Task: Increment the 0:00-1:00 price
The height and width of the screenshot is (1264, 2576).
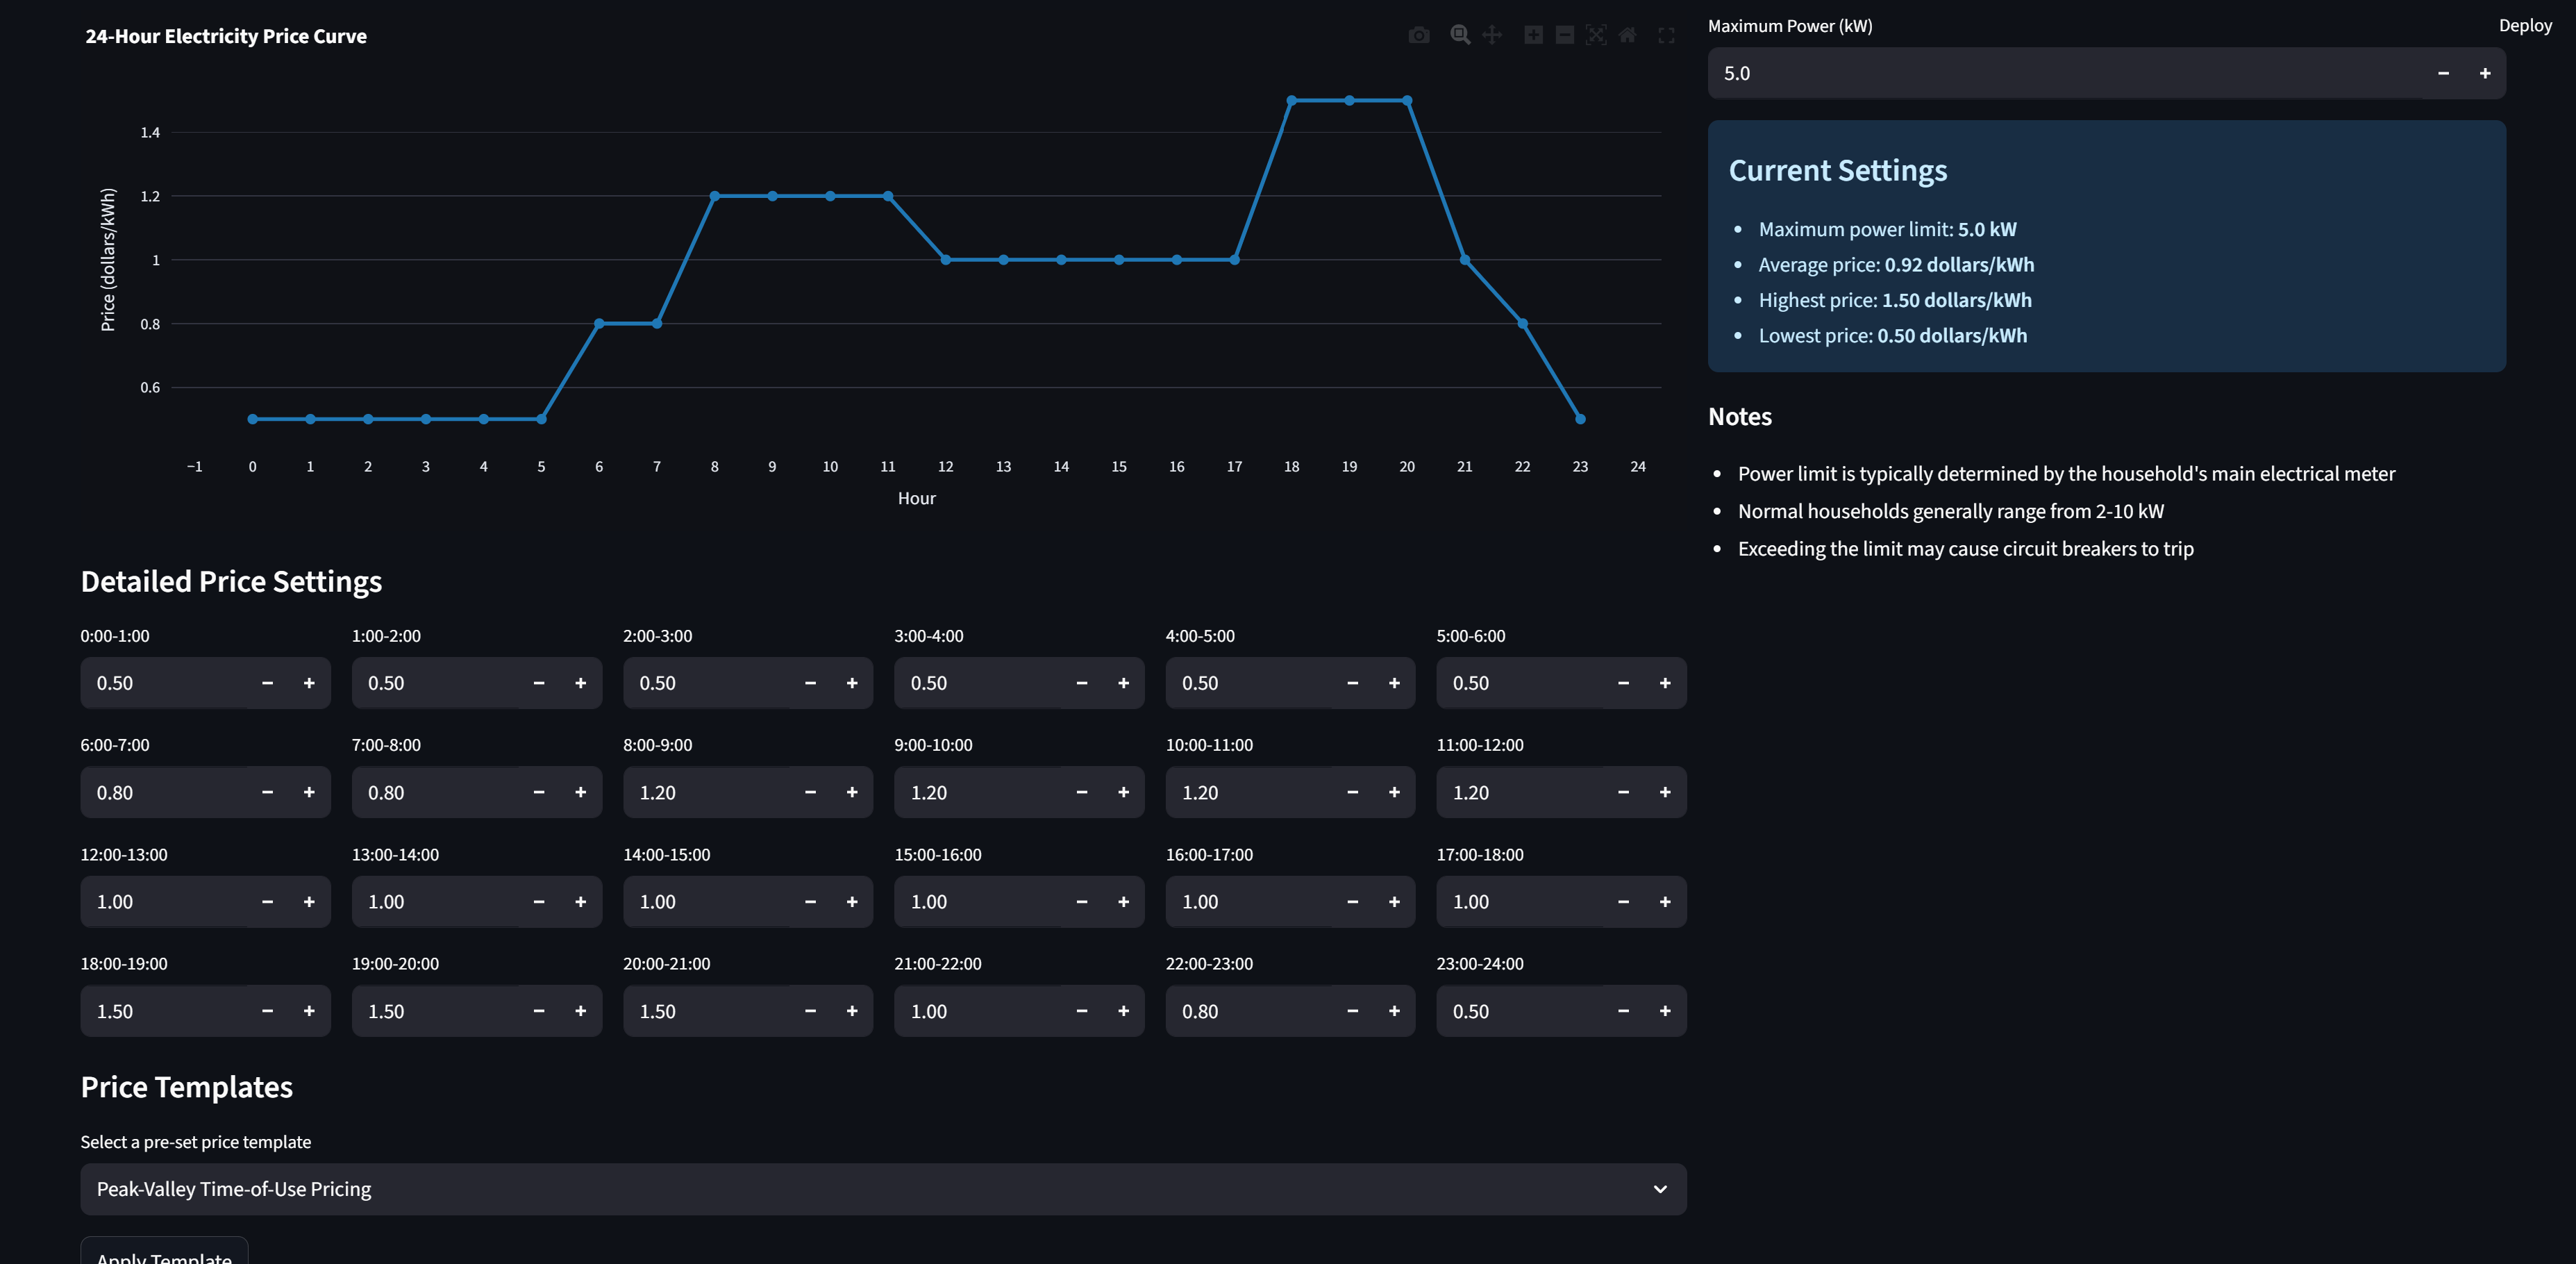Action: (x=309, y=683)
